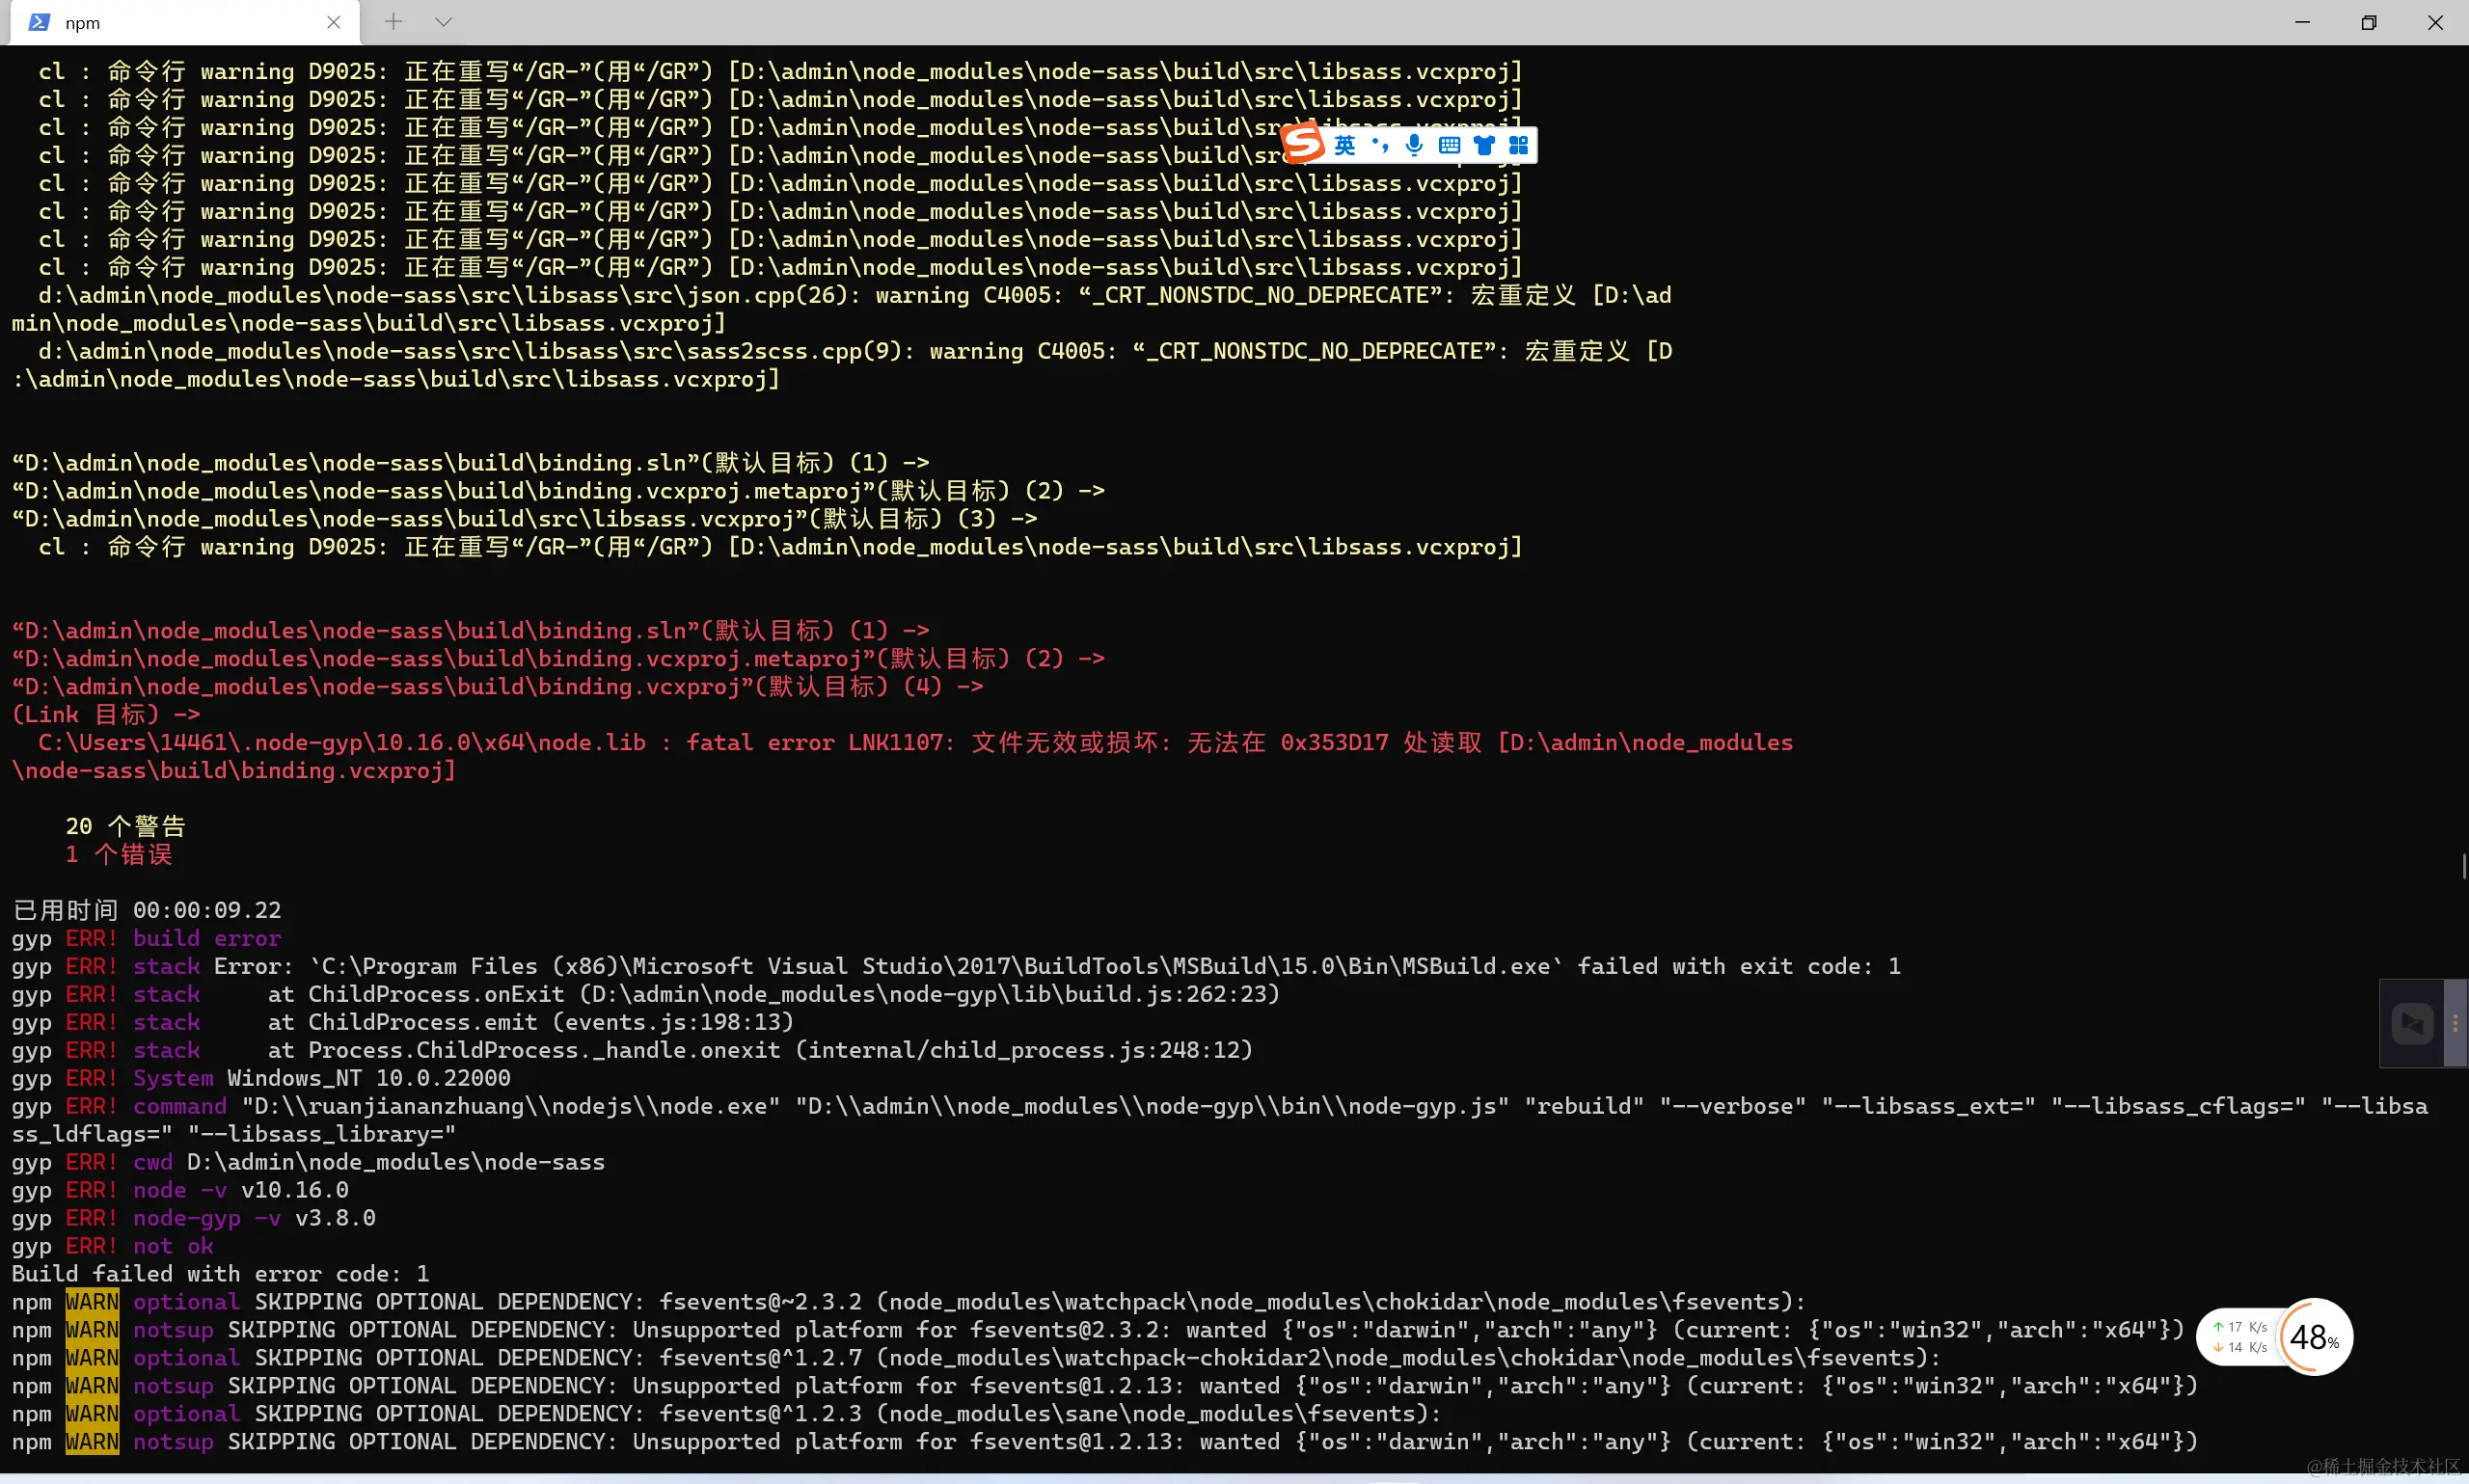Open skin shirt icon on IME bar

click(x=1483, y=146)
